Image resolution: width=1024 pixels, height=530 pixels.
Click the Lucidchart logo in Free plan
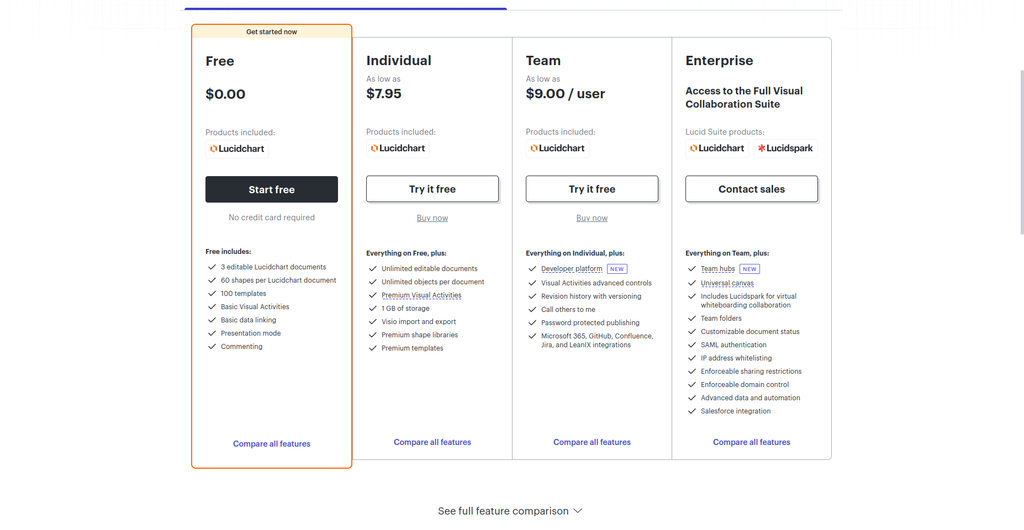(237, 148)
